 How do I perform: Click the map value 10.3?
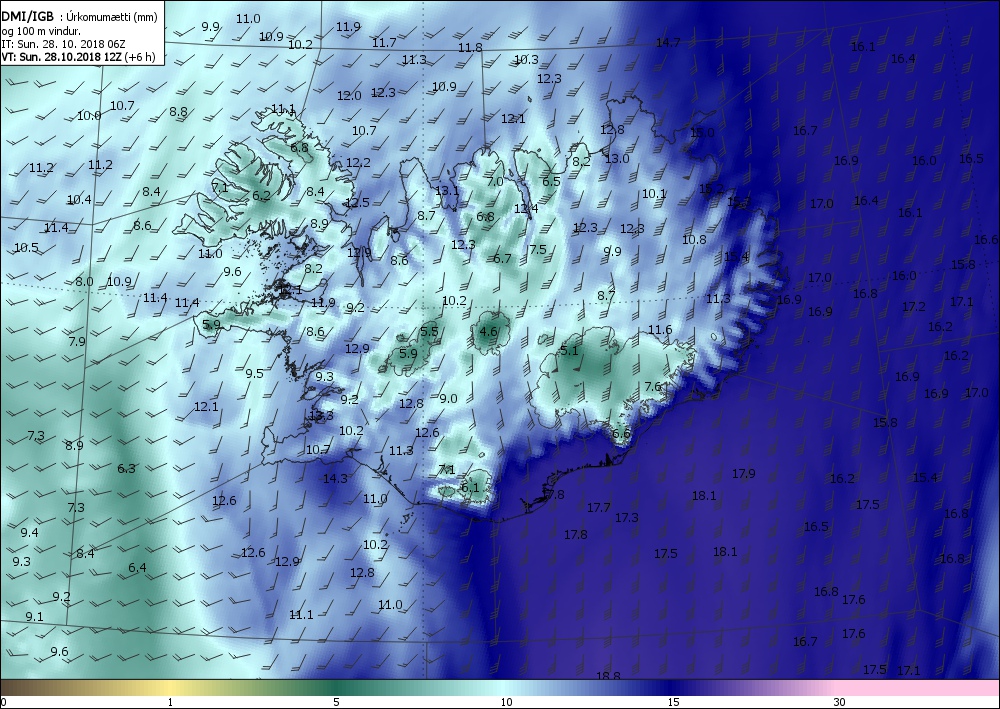526,60
